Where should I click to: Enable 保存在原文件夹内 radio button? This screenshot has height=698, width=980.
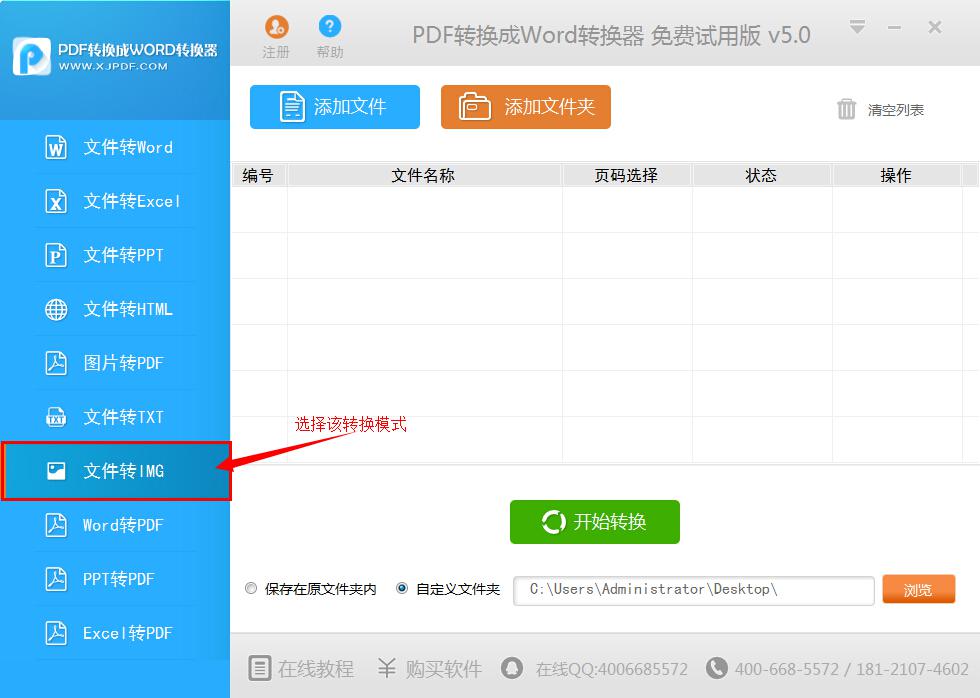coord(251,588)
